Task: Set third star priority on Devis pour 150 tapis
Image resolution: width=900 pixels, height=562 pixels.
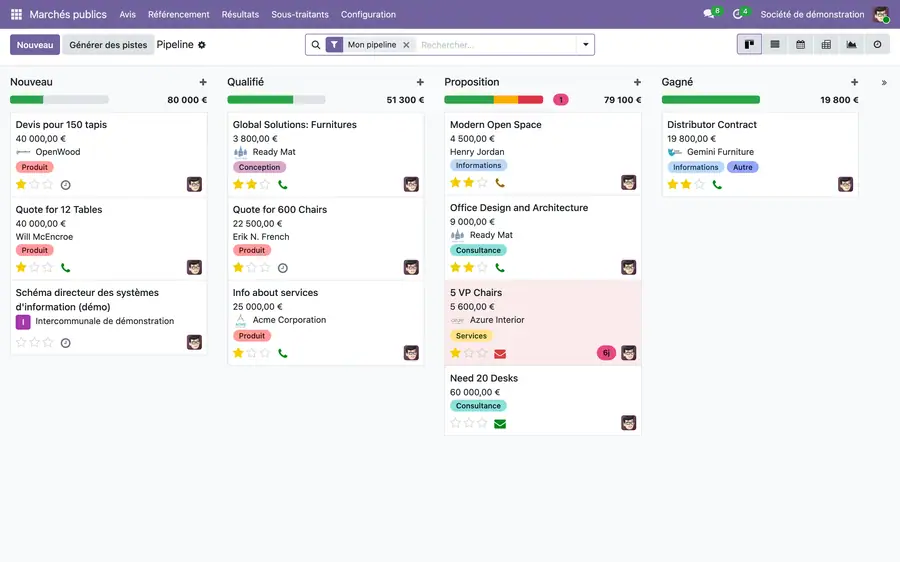Action: click(x=48, y=184)
